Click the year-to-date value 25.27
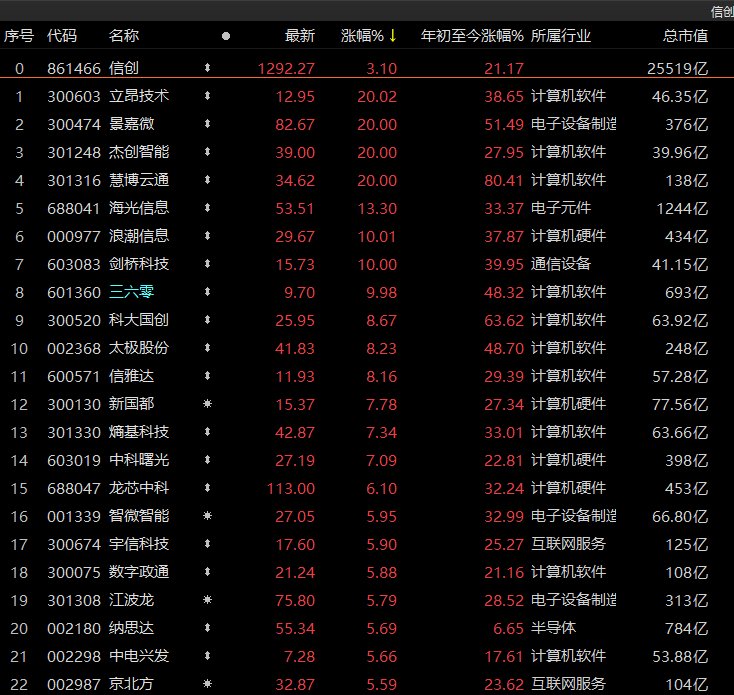The width and height of the screenshot is (734, 695). point(504,545)
